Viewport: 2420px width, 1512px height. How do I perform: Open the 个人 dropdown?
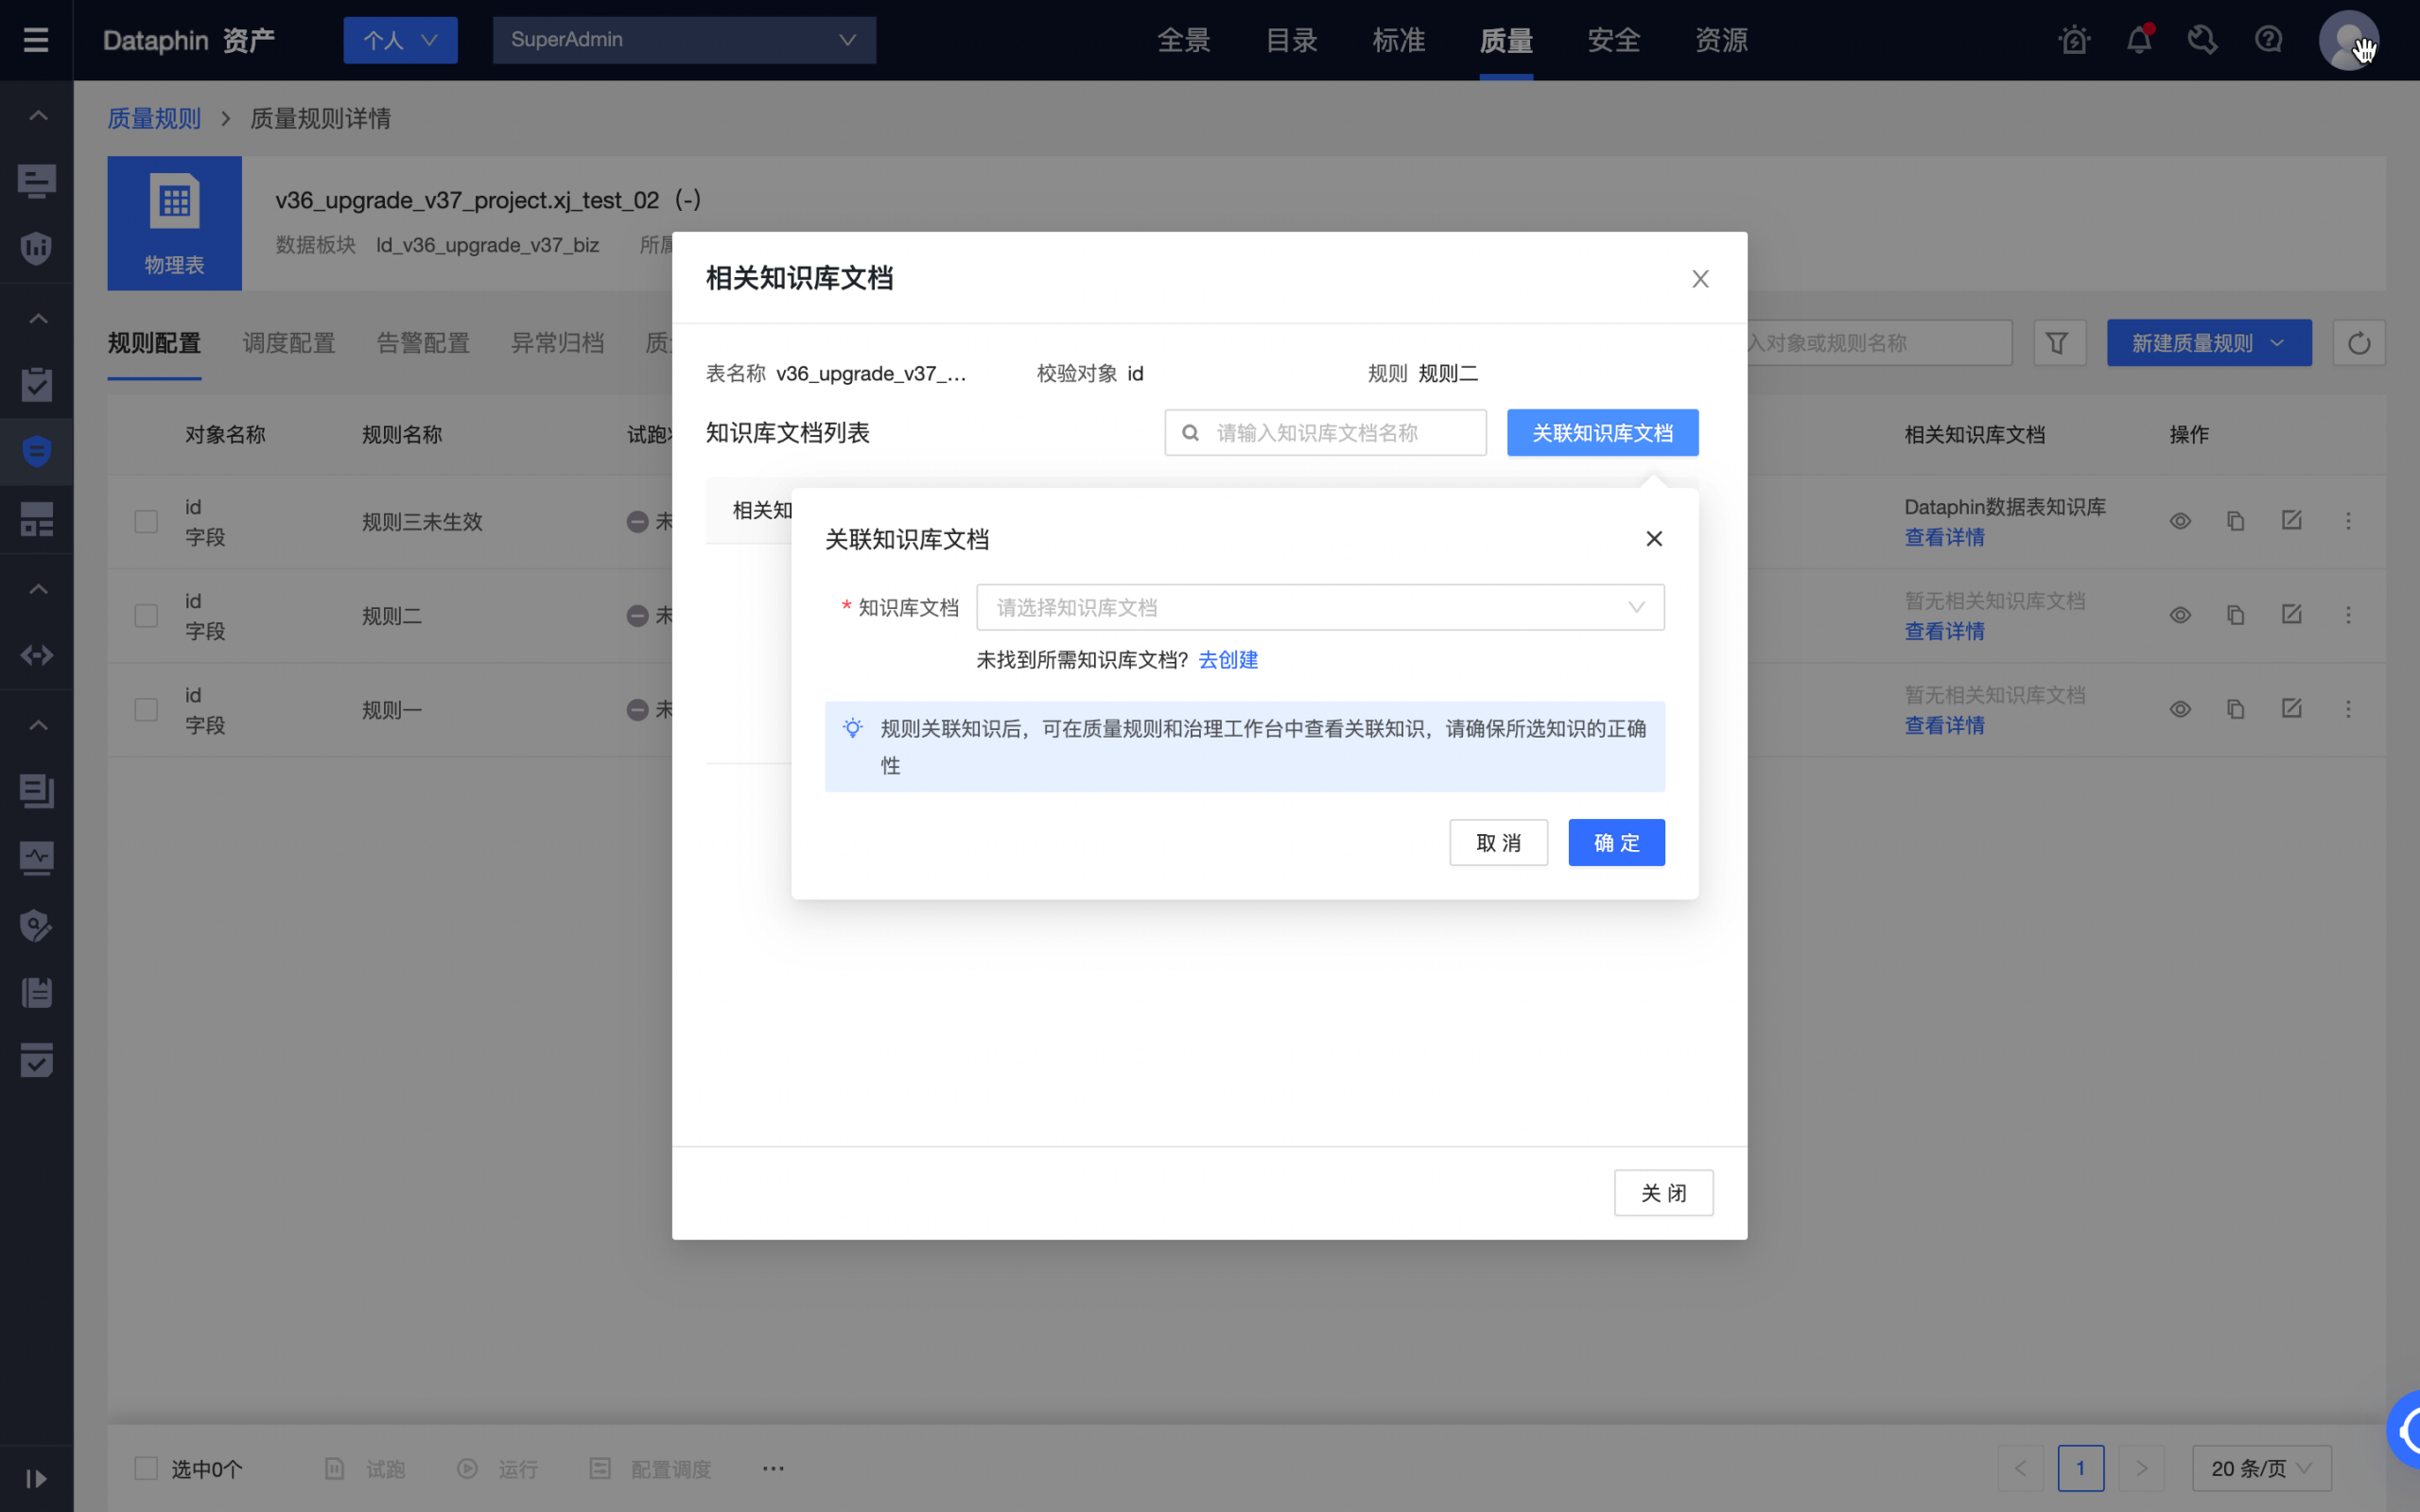(x=400, y=40)
